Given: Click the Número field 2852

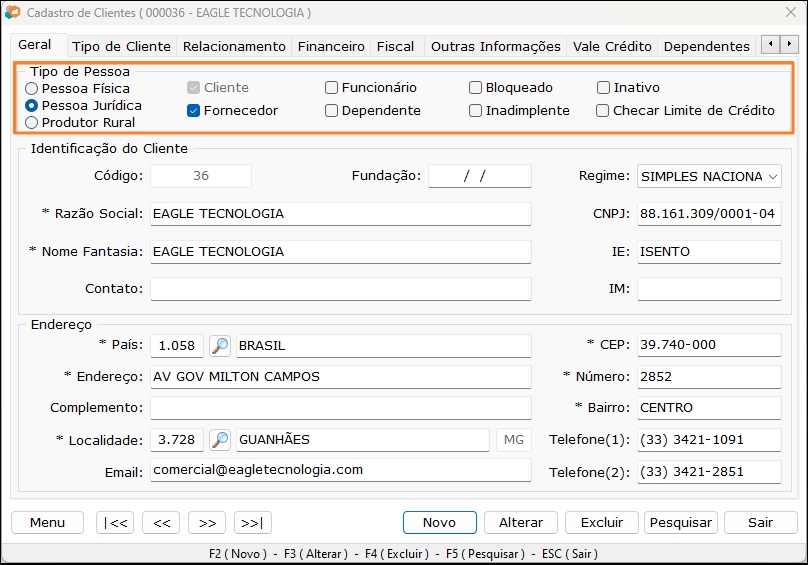Looking at the screenshot, I should [x=709, y=377].
